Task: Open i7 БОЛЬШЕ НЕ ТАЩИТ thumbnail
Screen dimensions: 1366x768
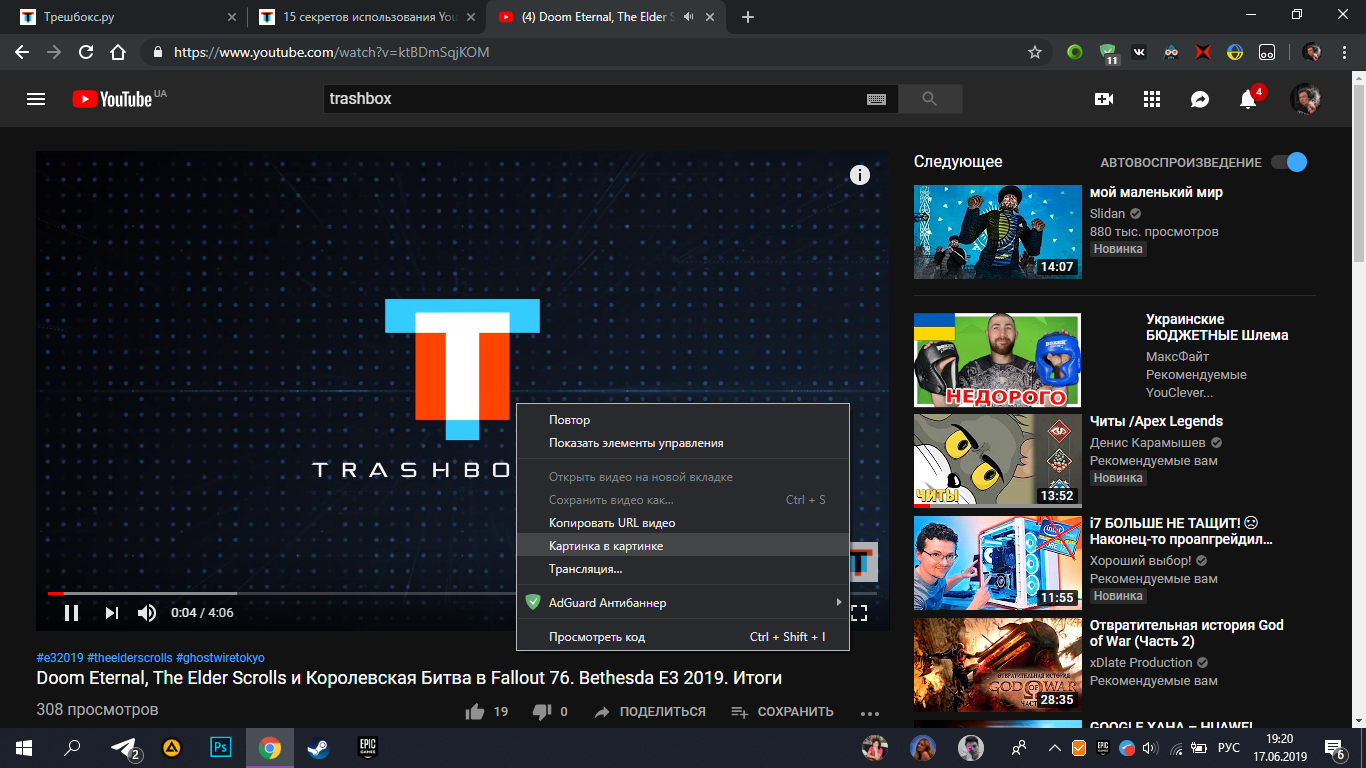Action: [998, 563]
